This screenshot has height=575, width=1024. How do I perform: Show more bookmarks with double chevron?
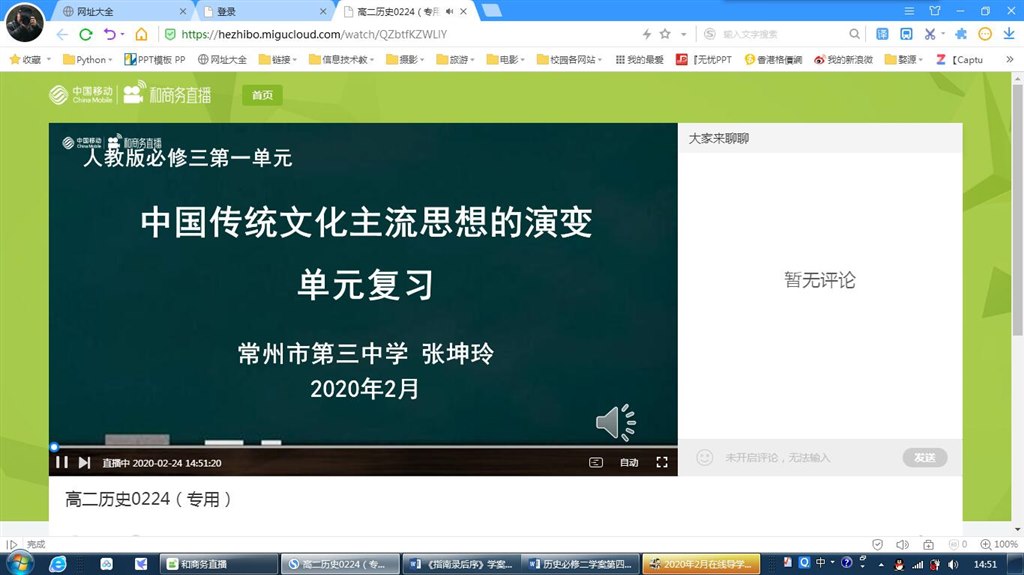(x=1010, y=59)
